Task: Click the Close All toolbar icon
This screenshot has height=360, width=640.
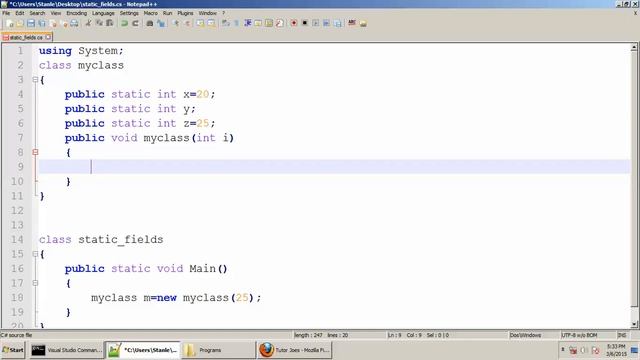Action: pyautogui.click(x=64, y=23)
